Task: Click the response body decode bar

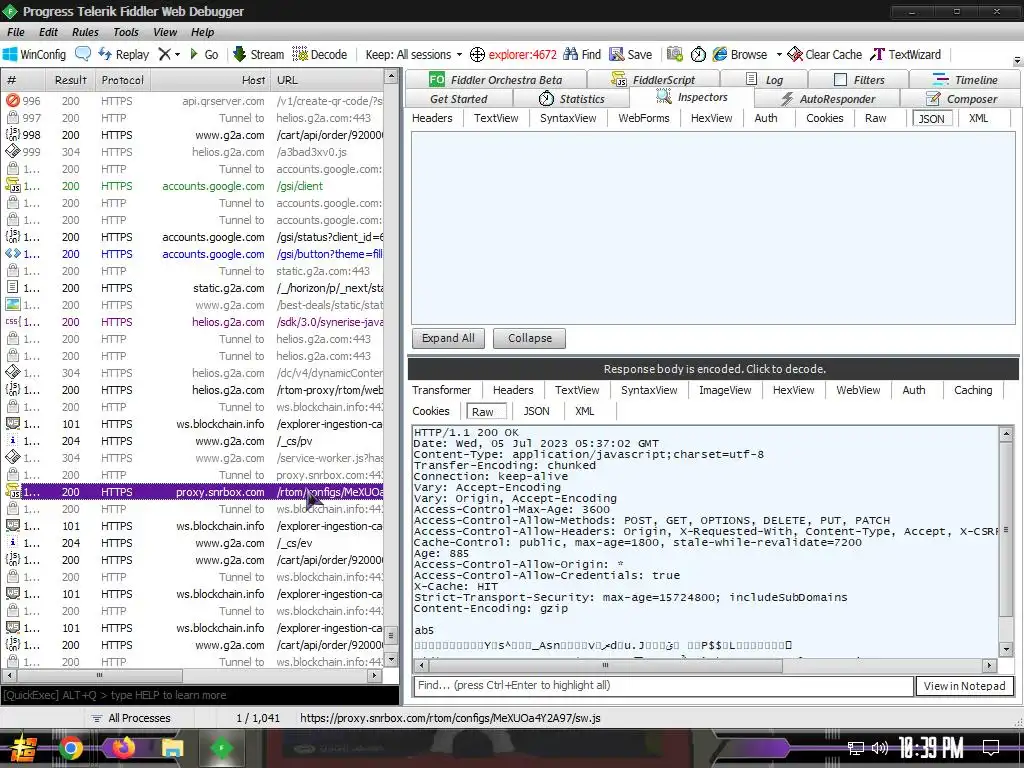Action: [713, 369]
